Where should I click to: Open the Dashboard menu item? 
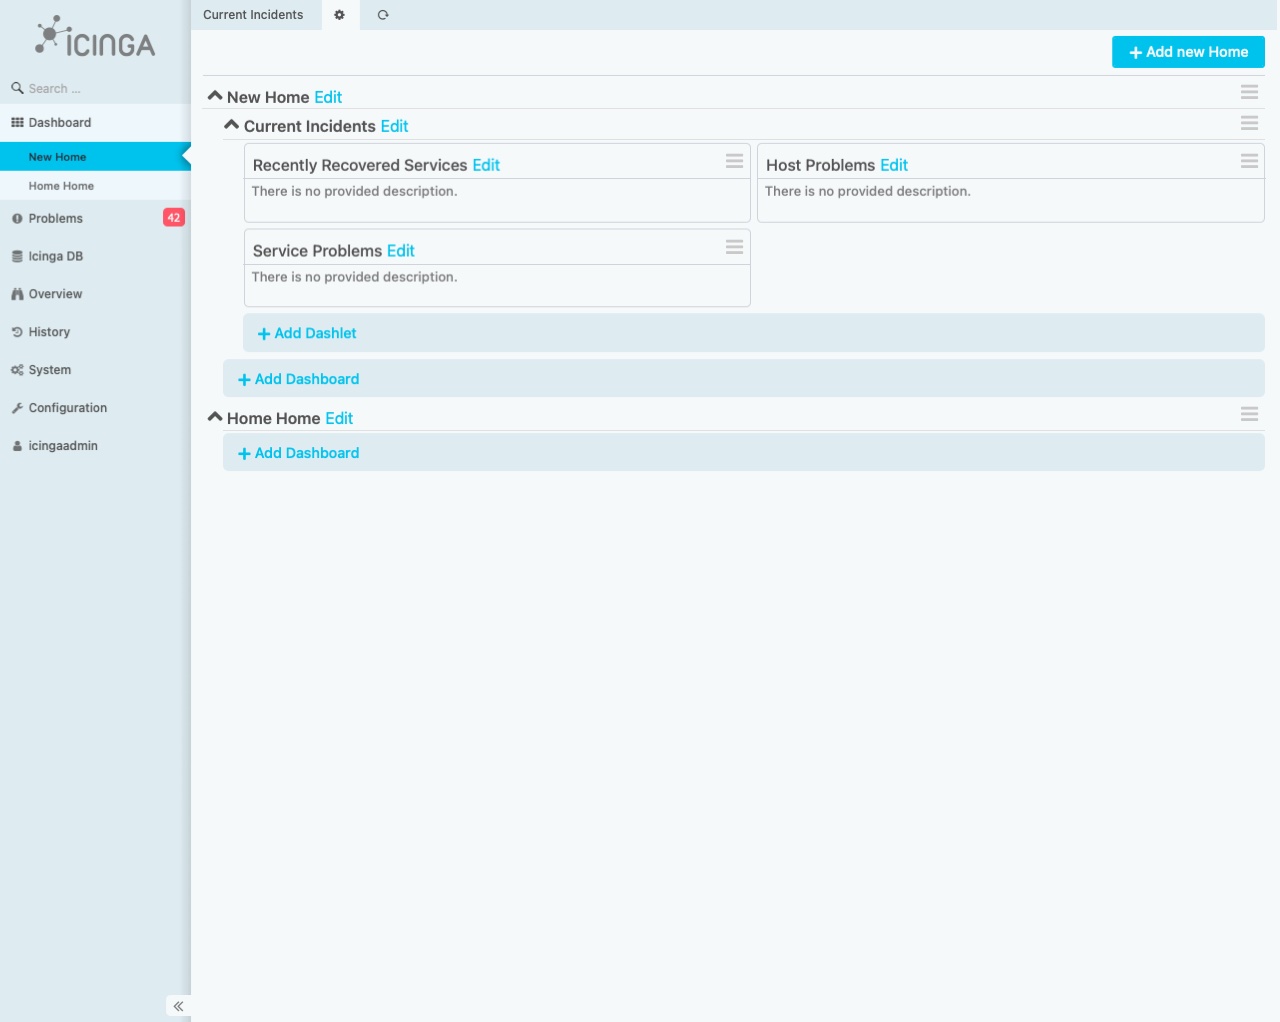pos(95,123)
